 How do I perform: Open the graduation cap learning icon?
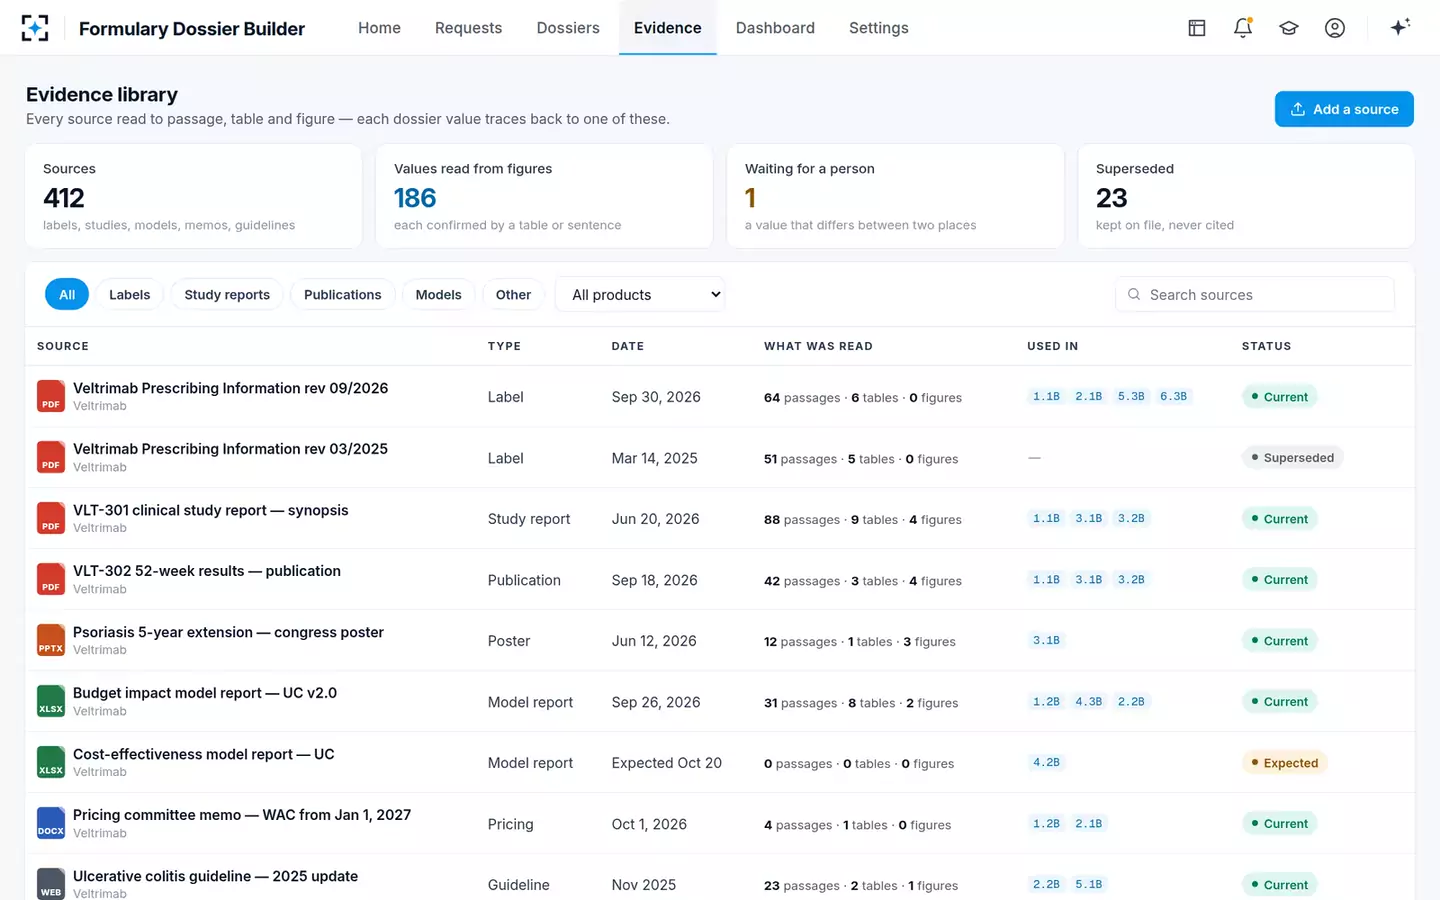point(1289,28)
